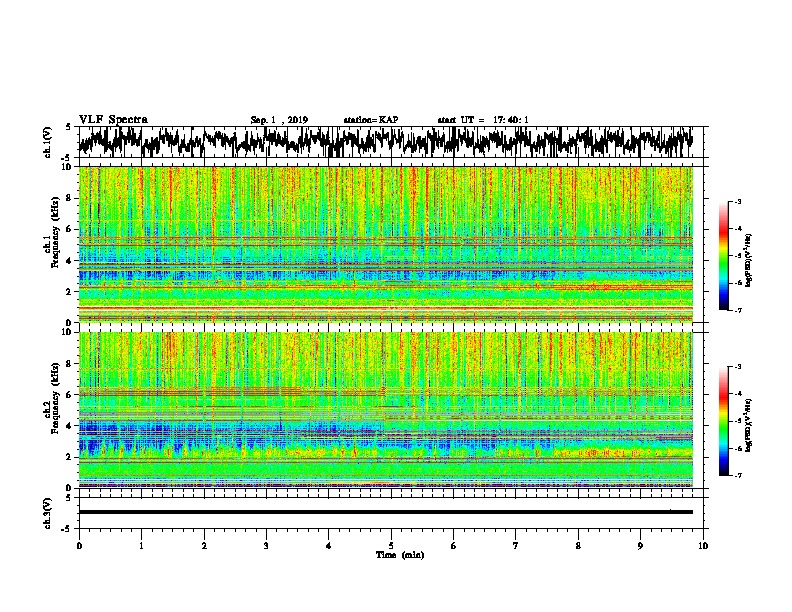The height and width of the screenshot is (612, 792).
Task: Click the "start UT = 17:40: 1" text
Action: [x=483, y=120]
